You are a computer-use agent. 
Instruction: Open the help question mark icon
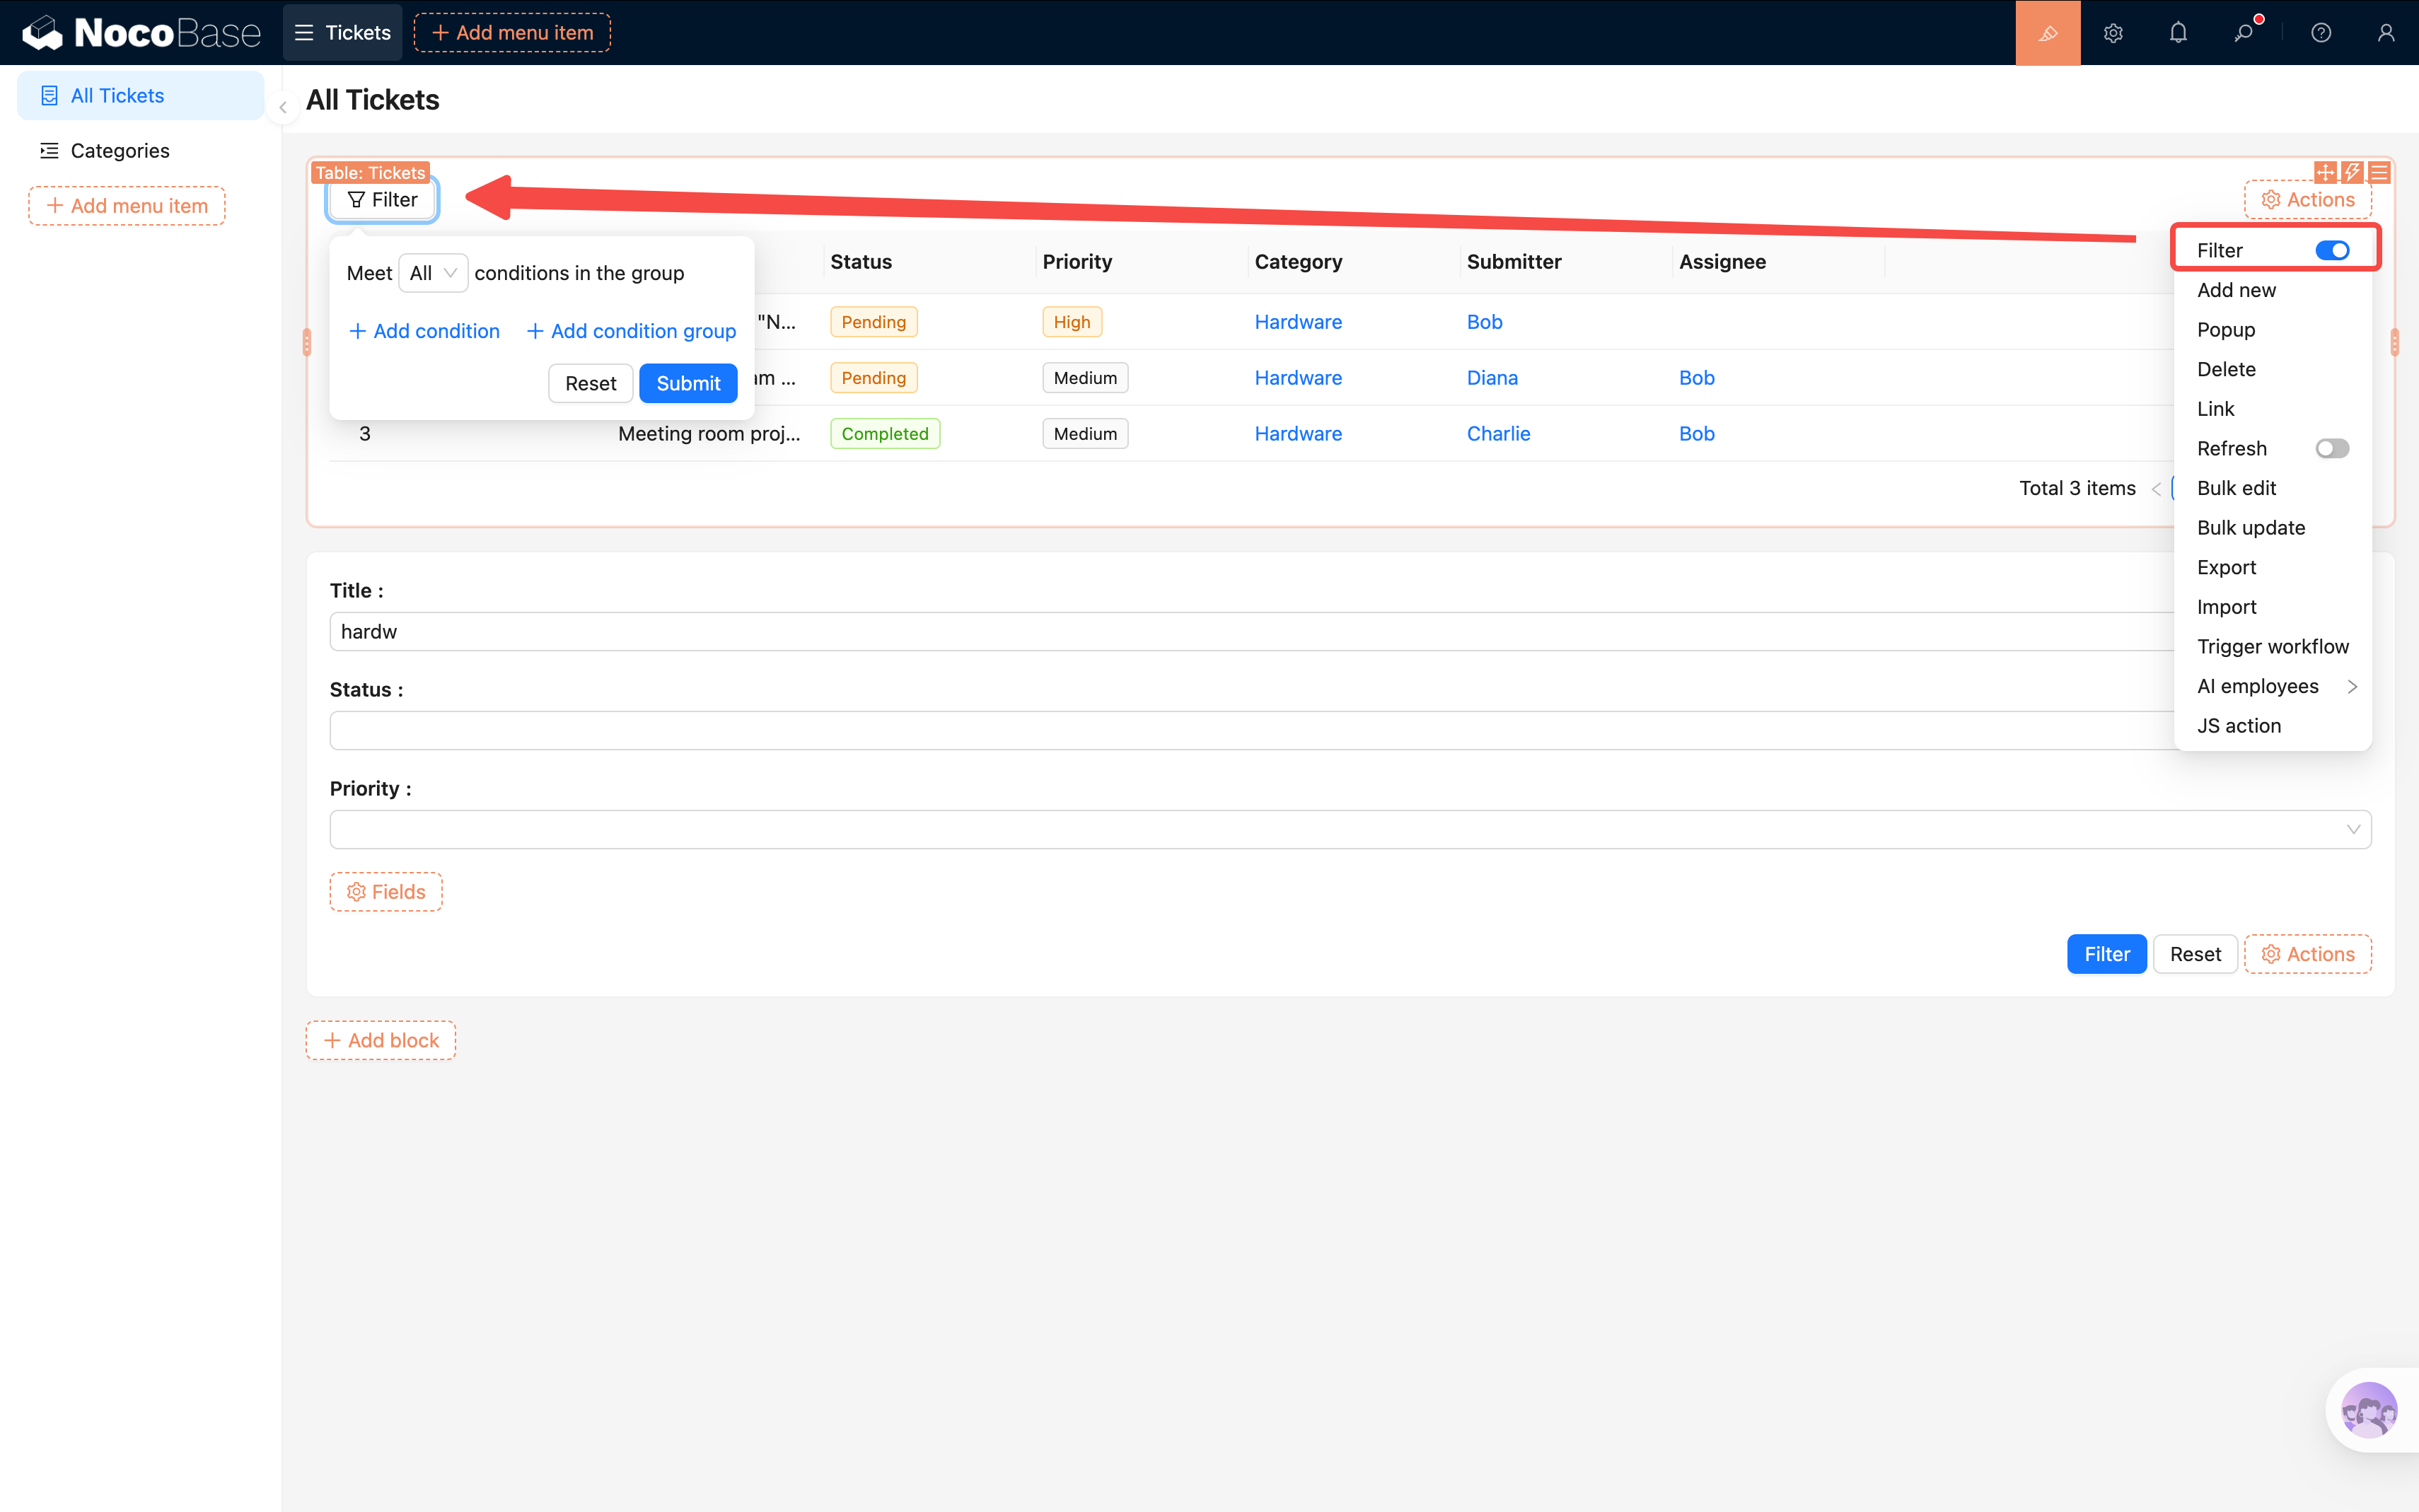coord(2321,33)
